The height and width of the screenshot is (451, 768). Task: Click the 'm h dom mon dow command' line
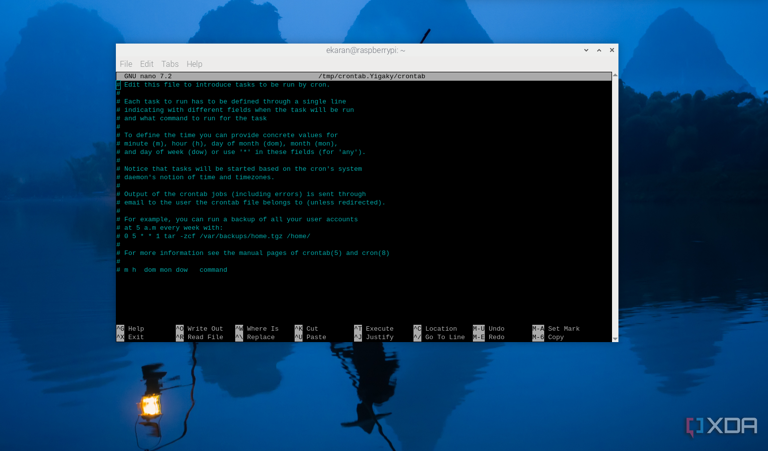[172, 270]
